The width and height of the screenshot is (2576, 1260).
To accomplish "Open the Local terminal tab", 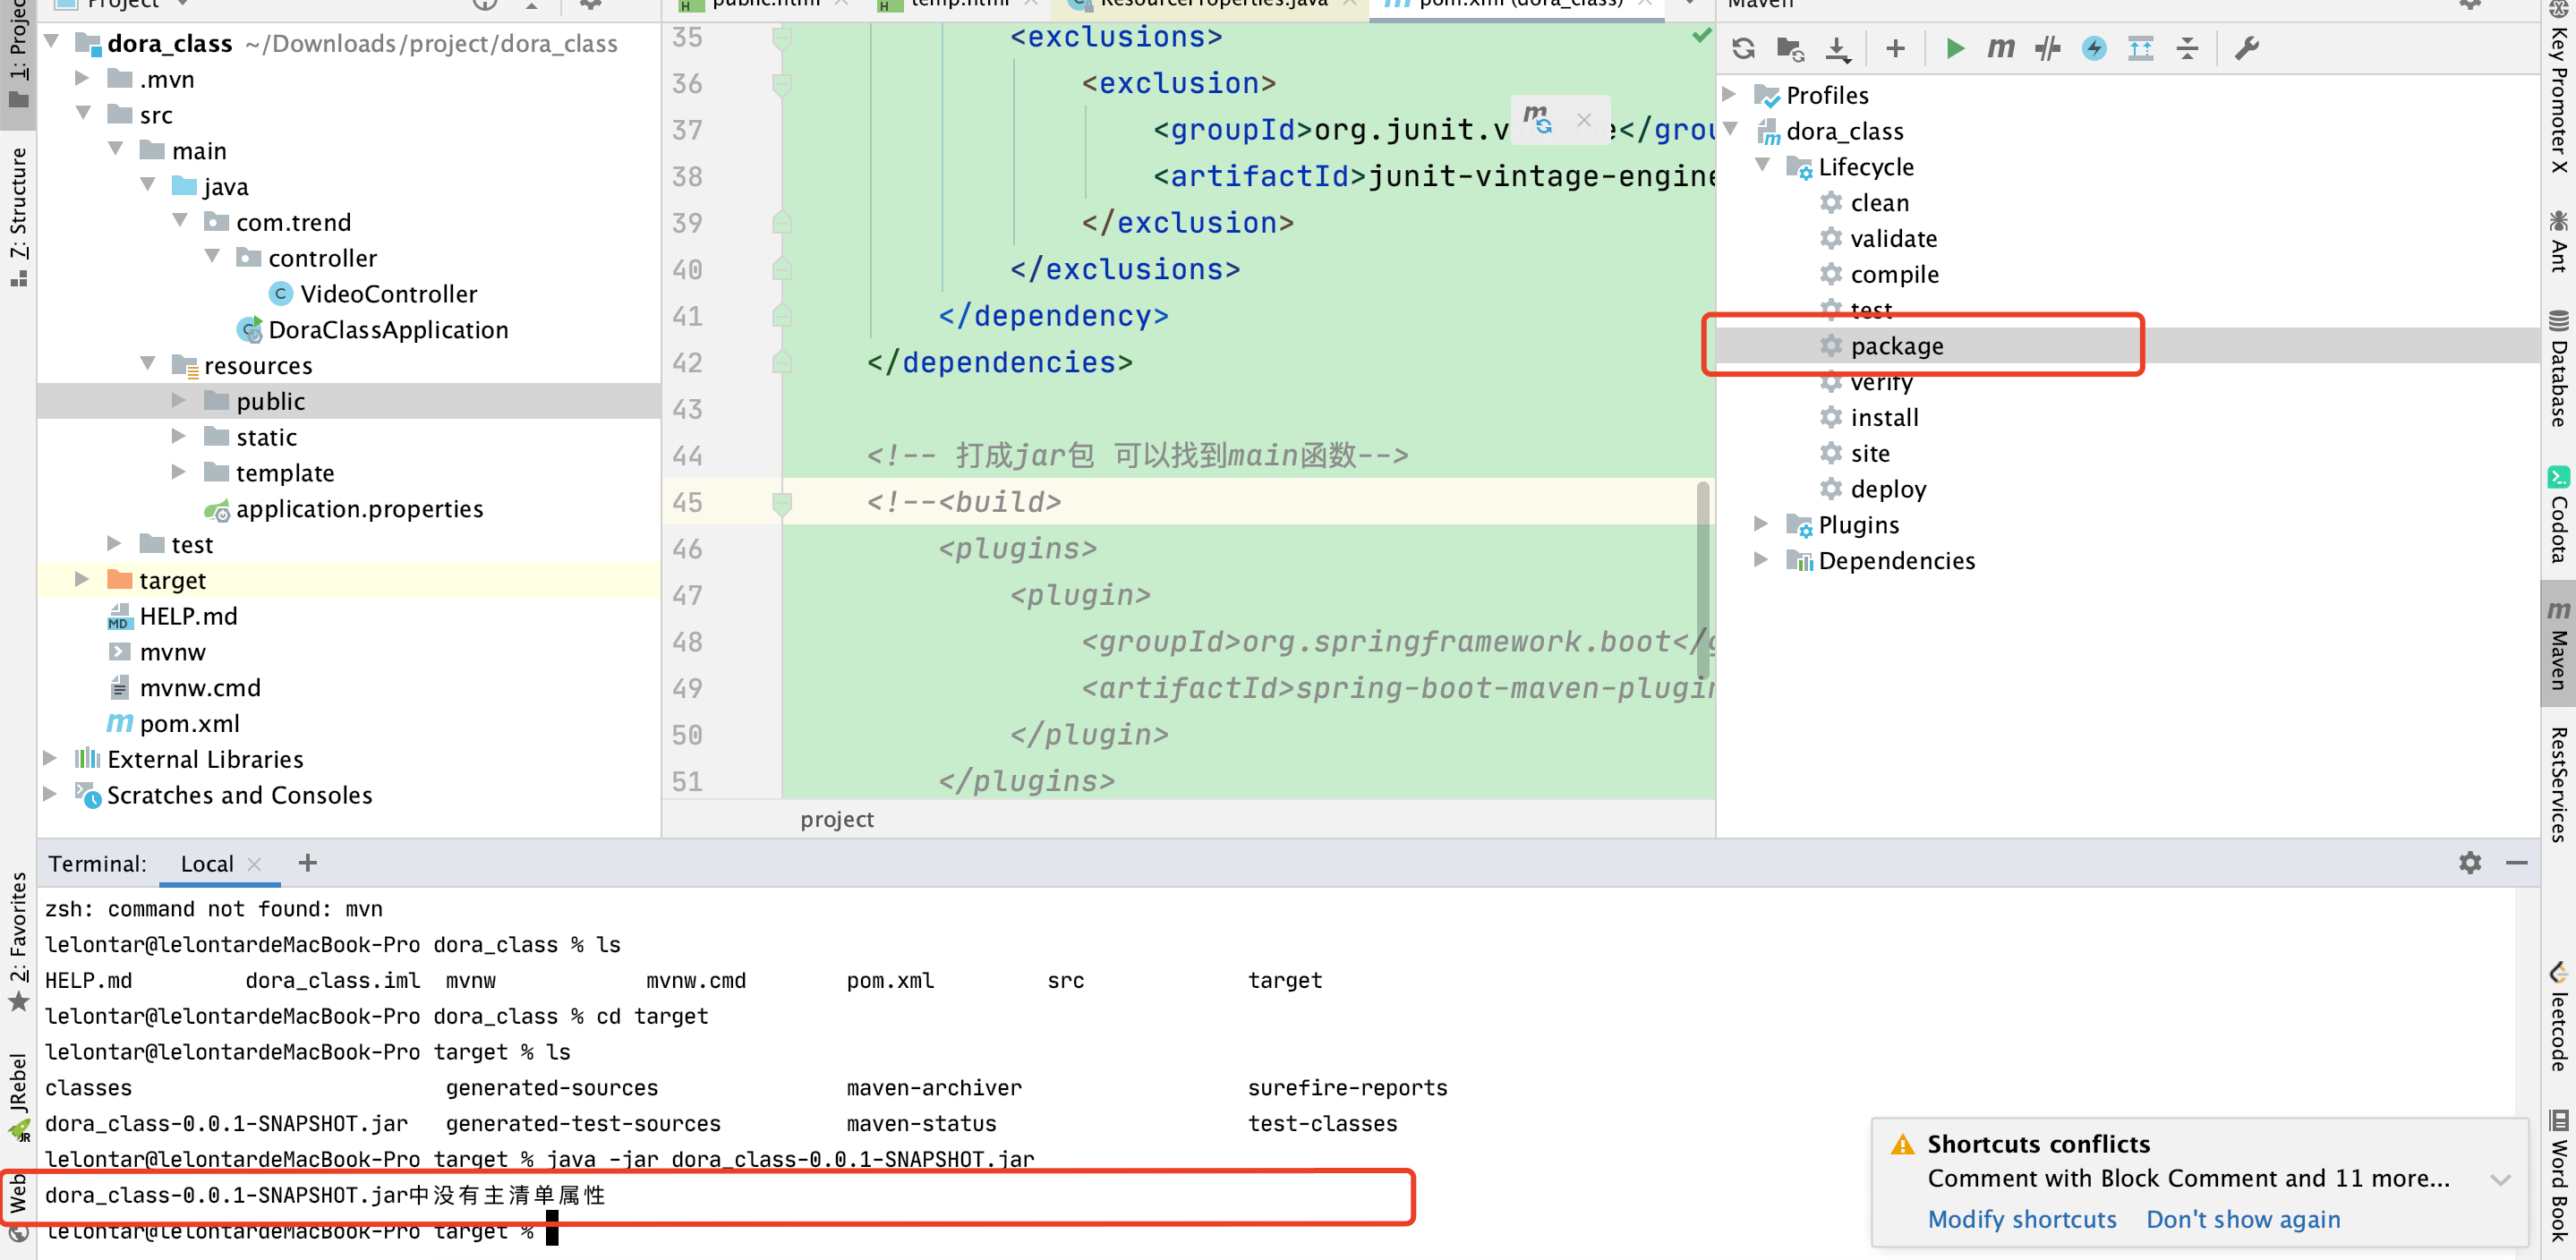I will (x=207, y=864).
